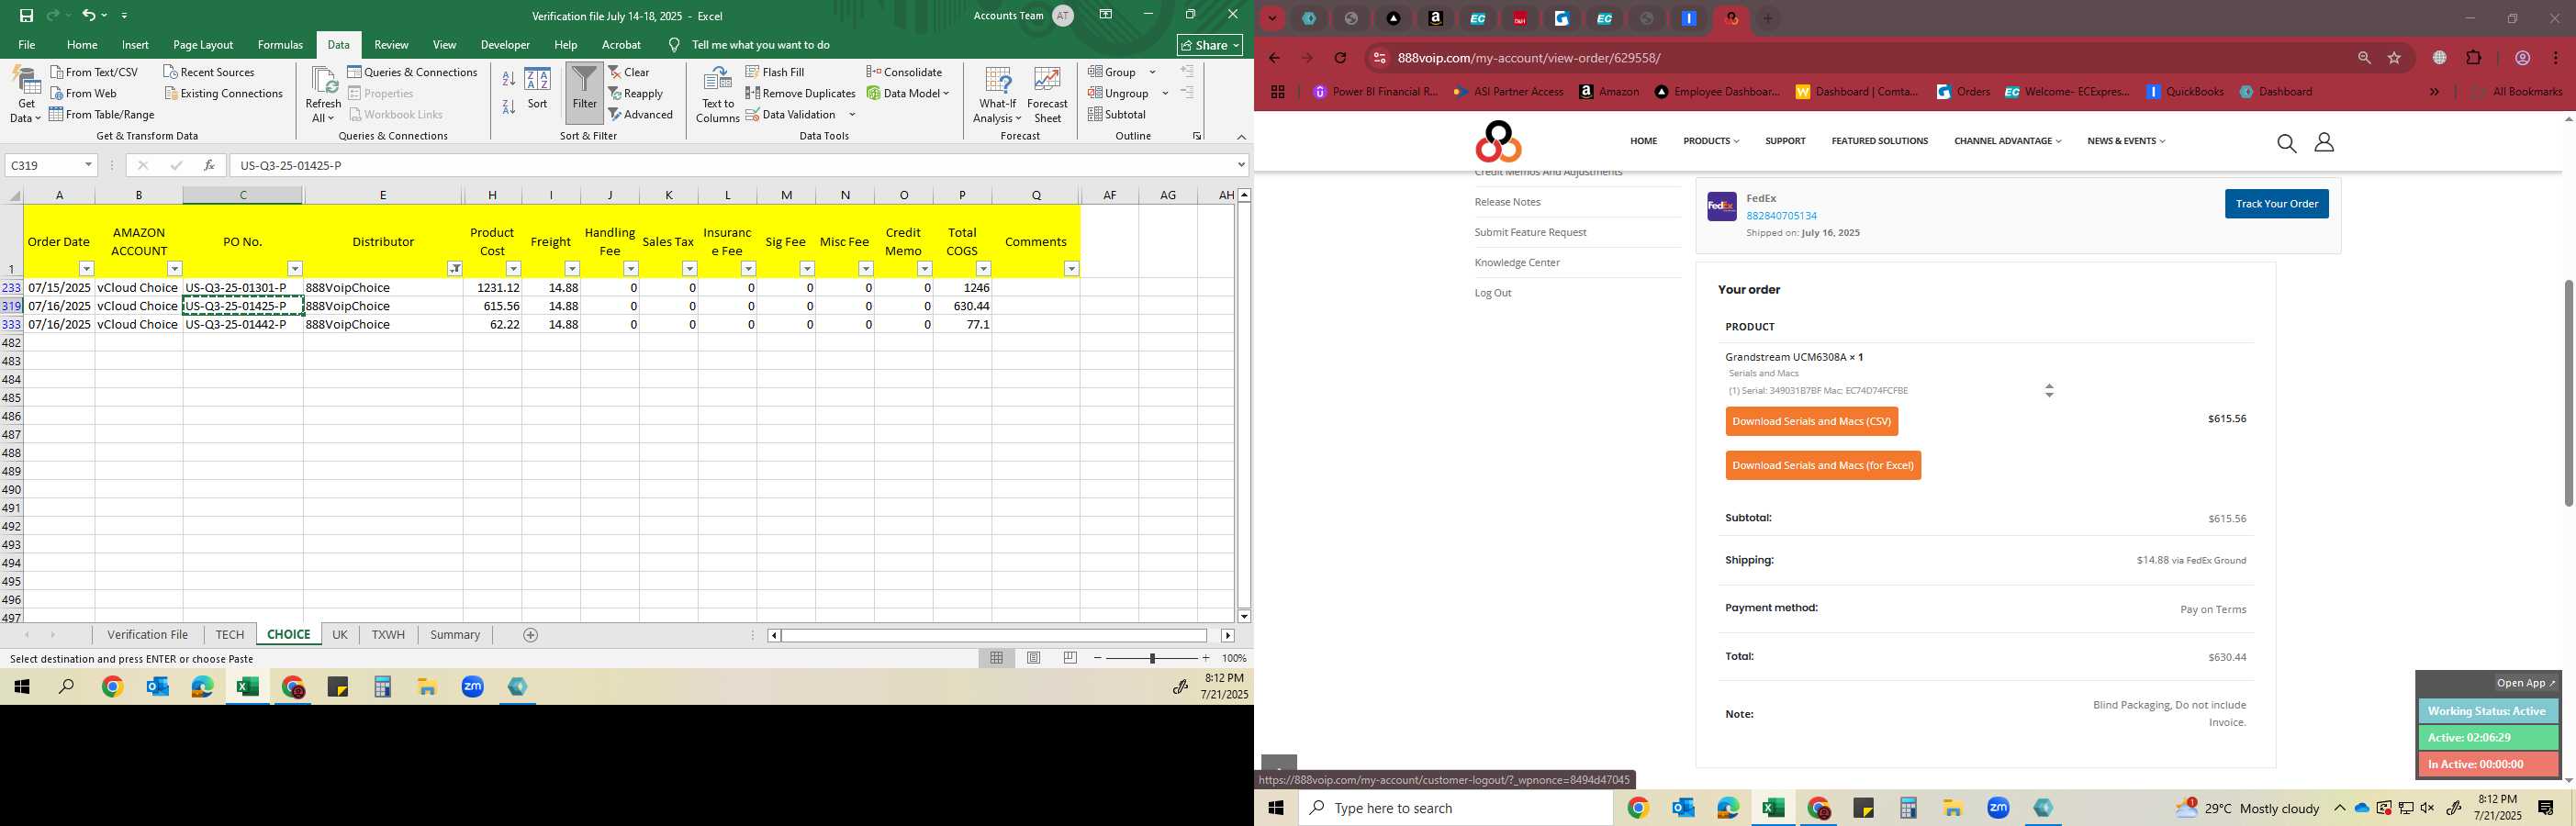Viewport: 2576px width, 826px height.
Task: Open the Sort dialog button
Action: click(538, 89)
